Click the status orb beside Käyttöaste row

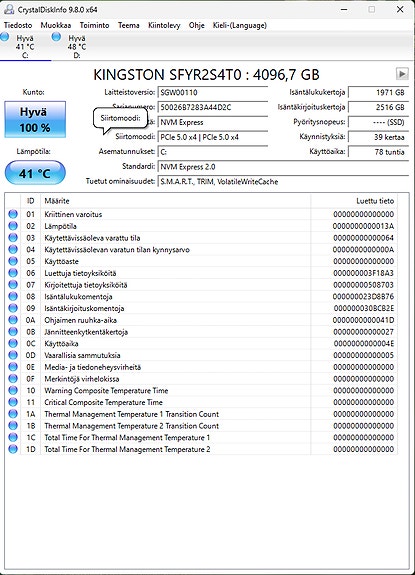13,261
